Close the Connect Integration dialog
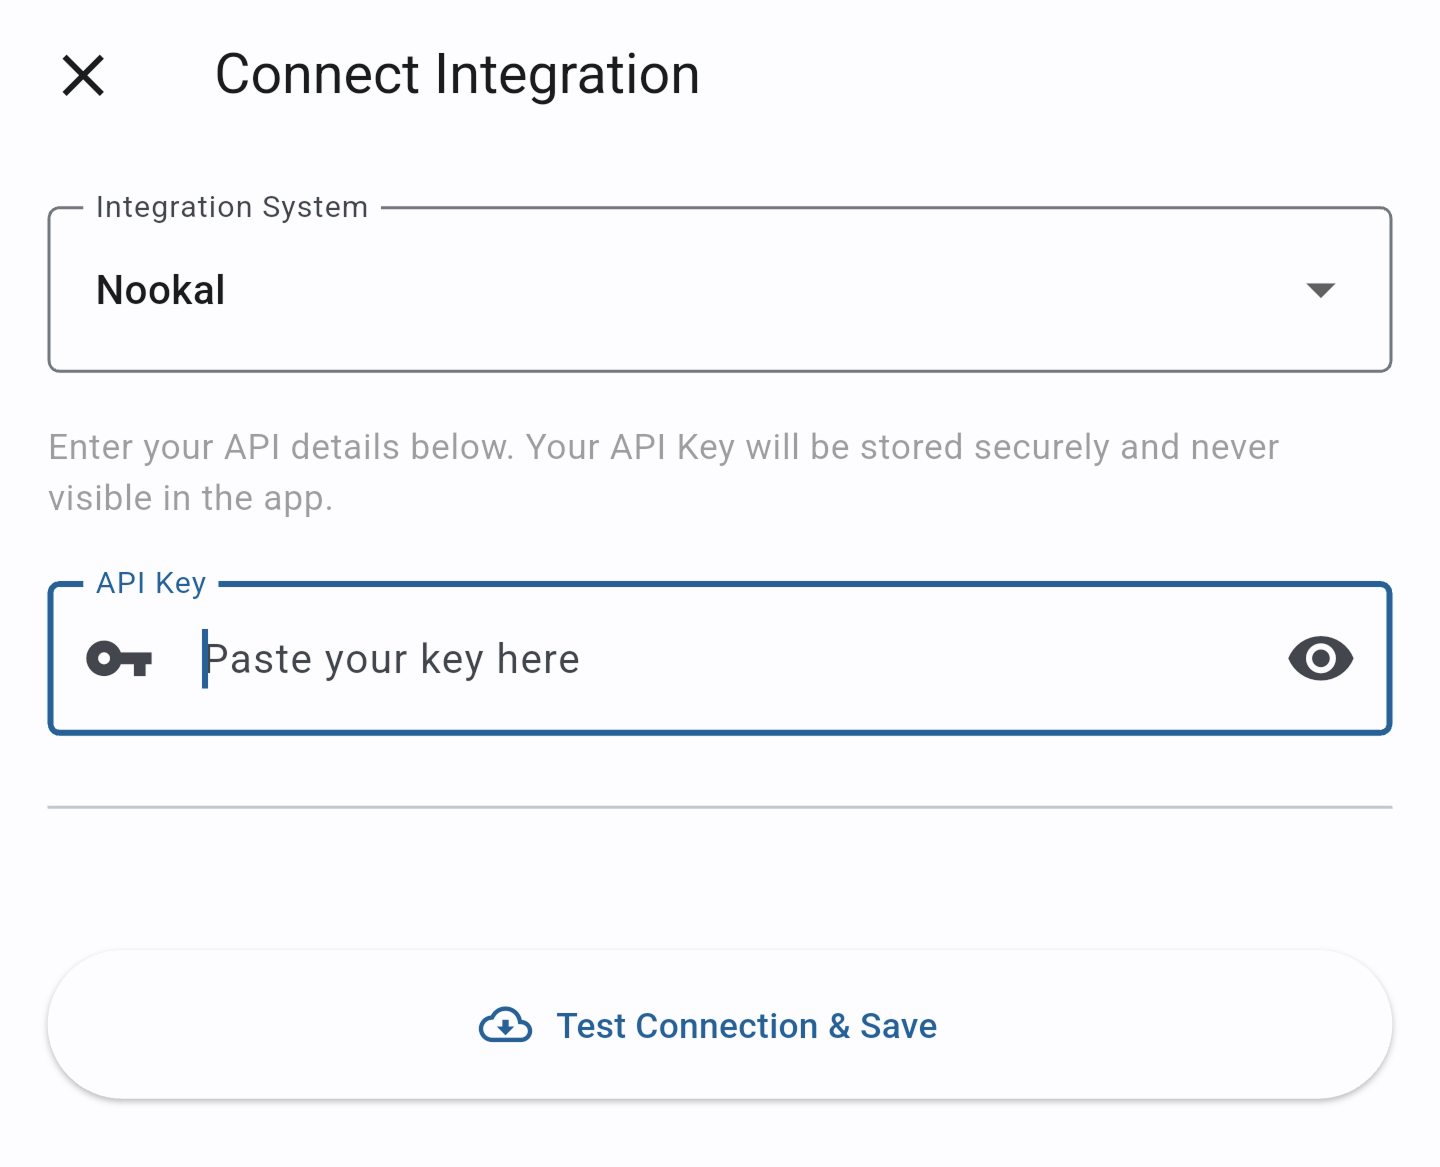The height and width of the screenshot is (1167, 1440). [83, 75]
